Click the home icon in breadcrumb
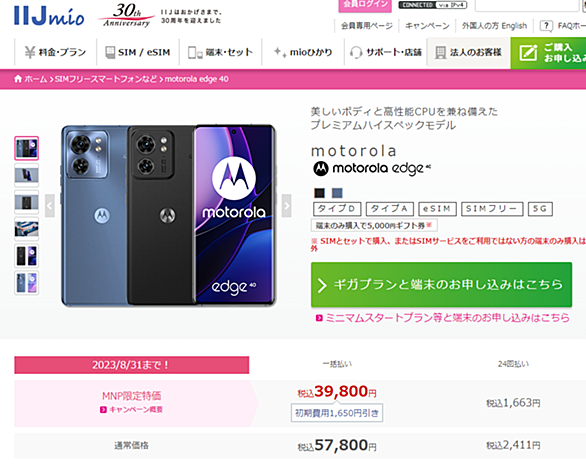 [x=18, y=79]
